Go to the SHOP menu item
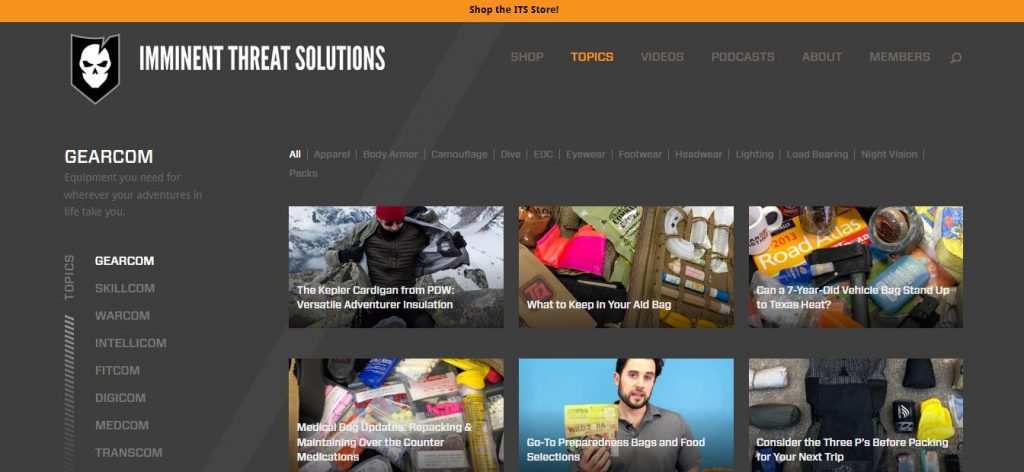The width and height of the screenshot is (1024, 472). click(x=527, y=57)
